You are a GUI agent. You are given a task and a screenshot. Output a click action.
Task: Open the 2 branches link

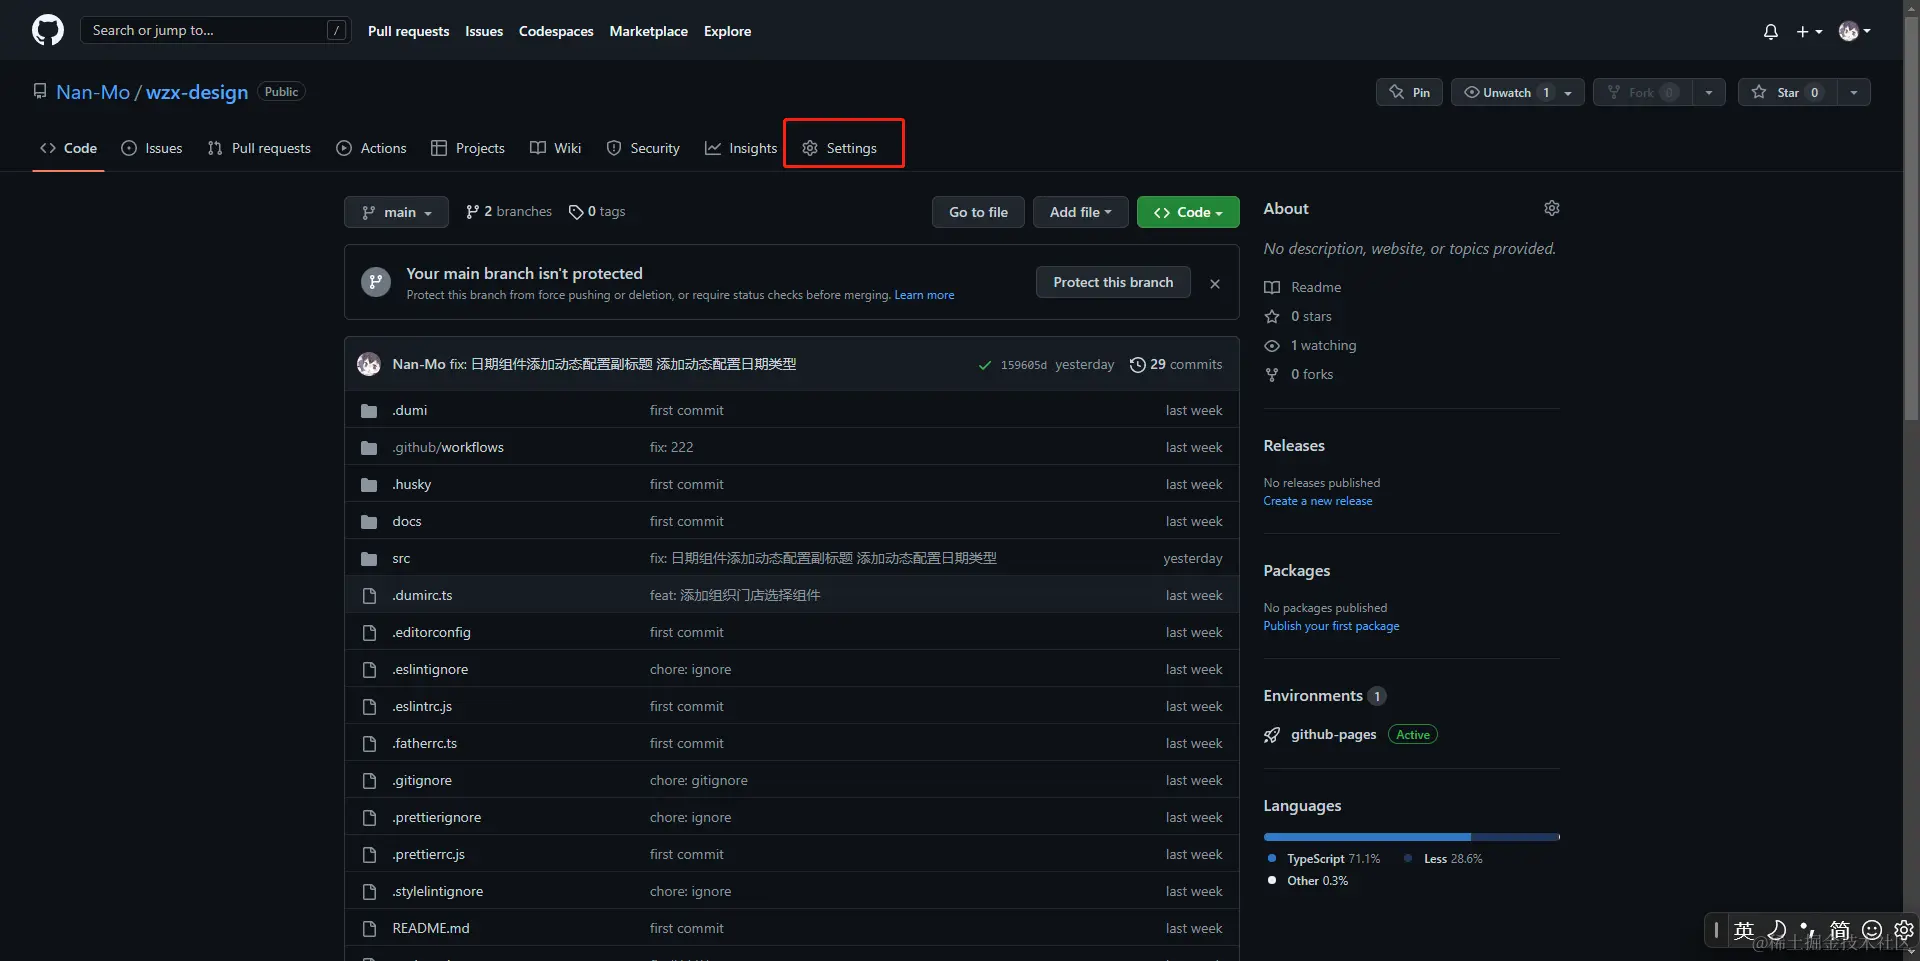pos(509,212)
